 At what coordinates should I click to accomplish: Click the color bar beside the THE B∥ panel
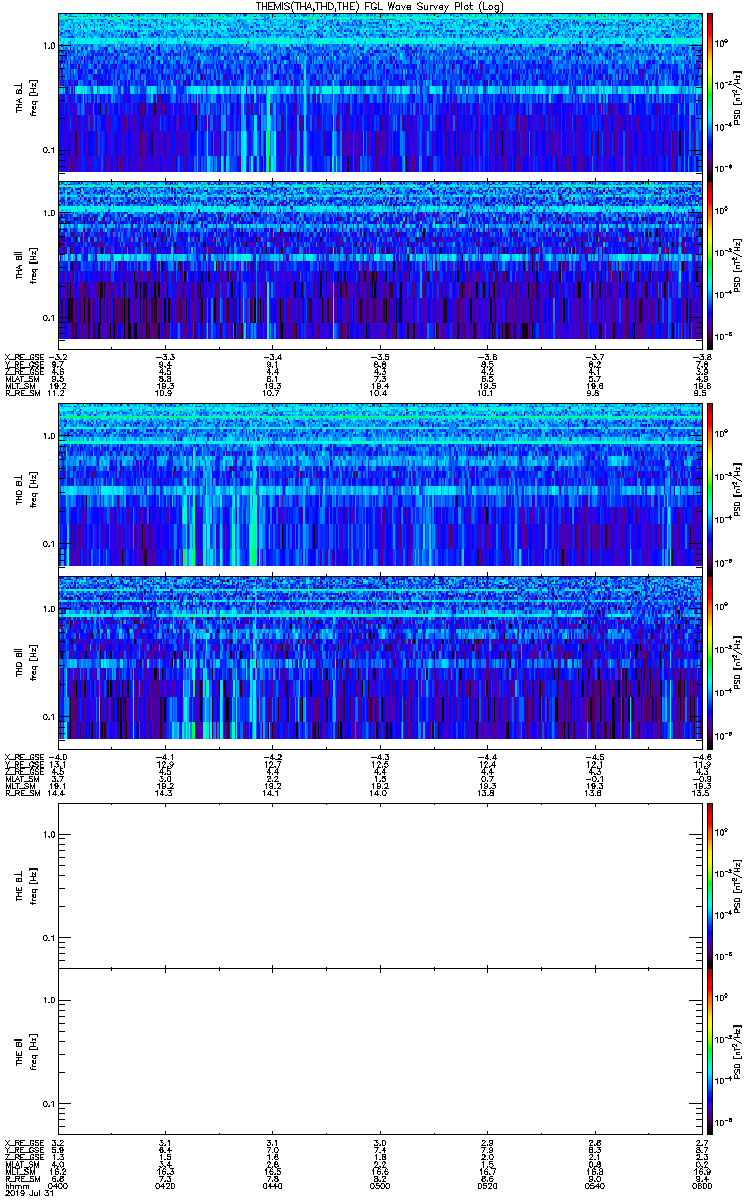point(710,1050)
